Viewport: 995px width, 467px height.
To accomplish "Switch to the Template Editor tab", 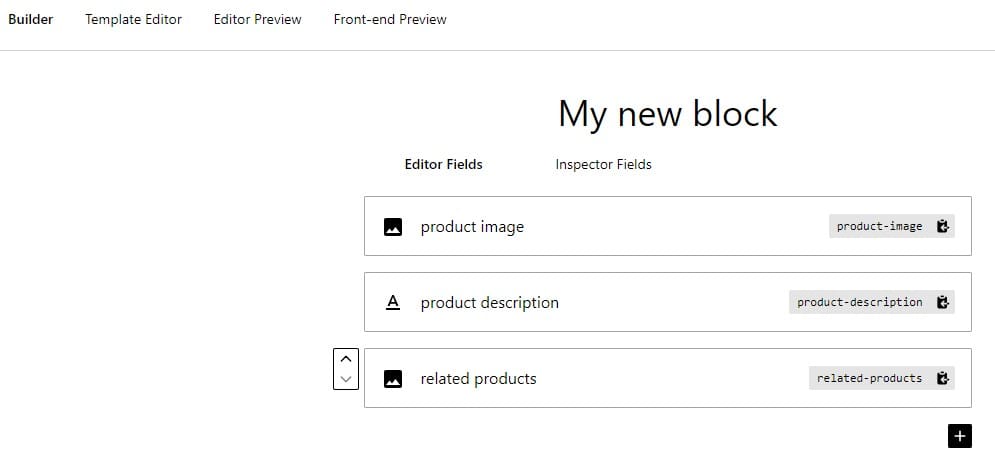I will click(x=133, y=20).
